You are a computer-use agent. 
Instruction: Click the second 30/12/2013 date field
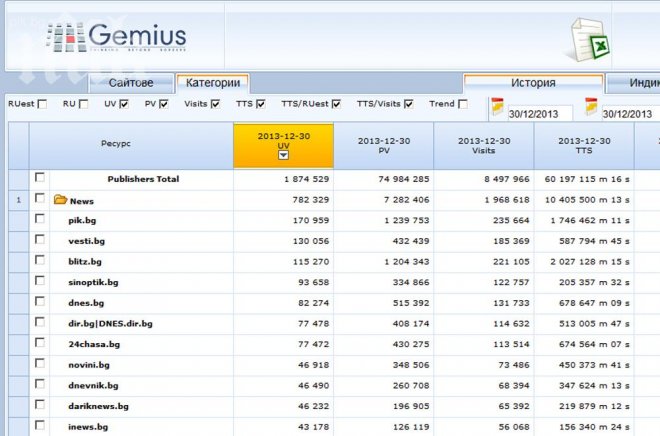(631, 114)
